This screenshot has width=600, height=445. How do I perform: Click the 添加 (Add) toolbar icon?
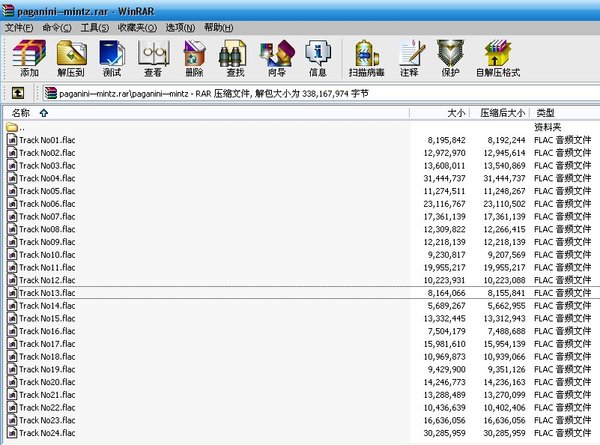tap(29, 58)
